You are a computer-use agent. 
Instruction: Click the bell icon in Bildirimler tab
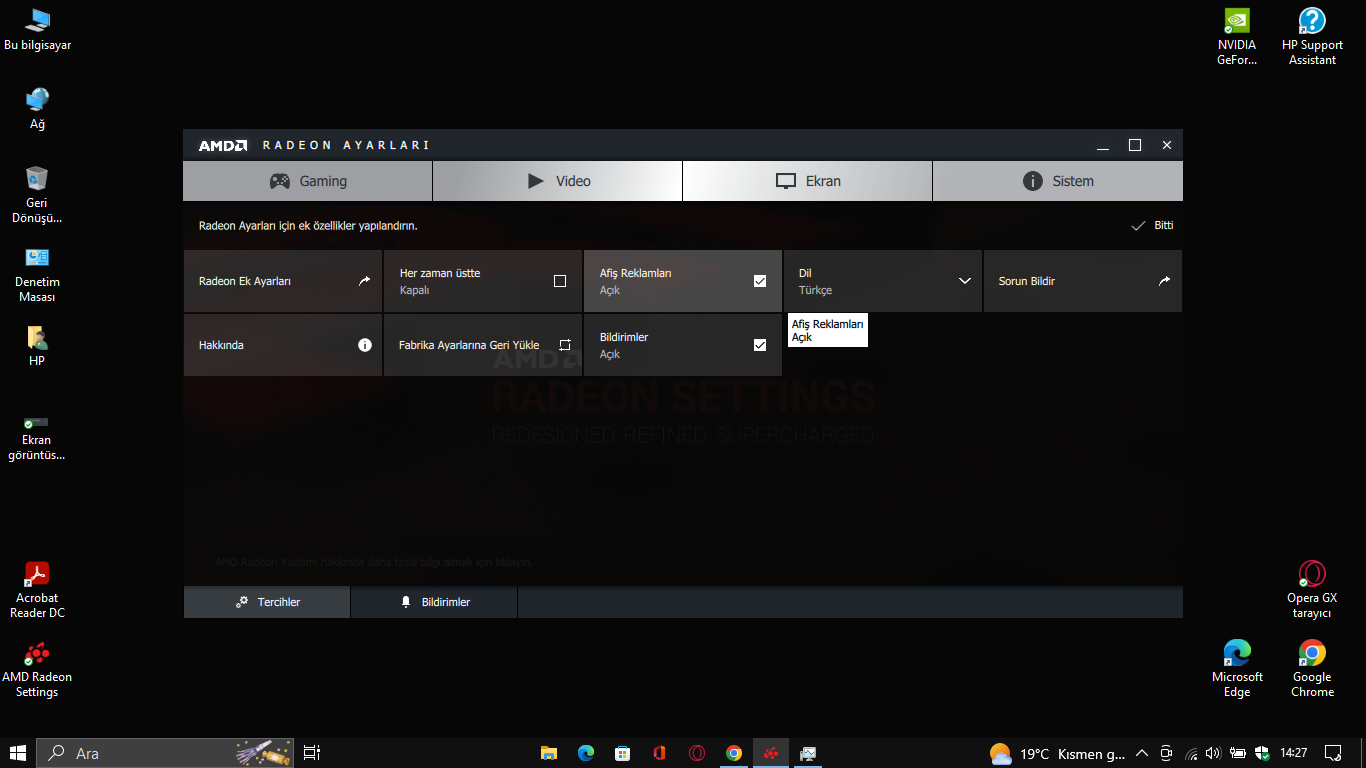(406, 602)
